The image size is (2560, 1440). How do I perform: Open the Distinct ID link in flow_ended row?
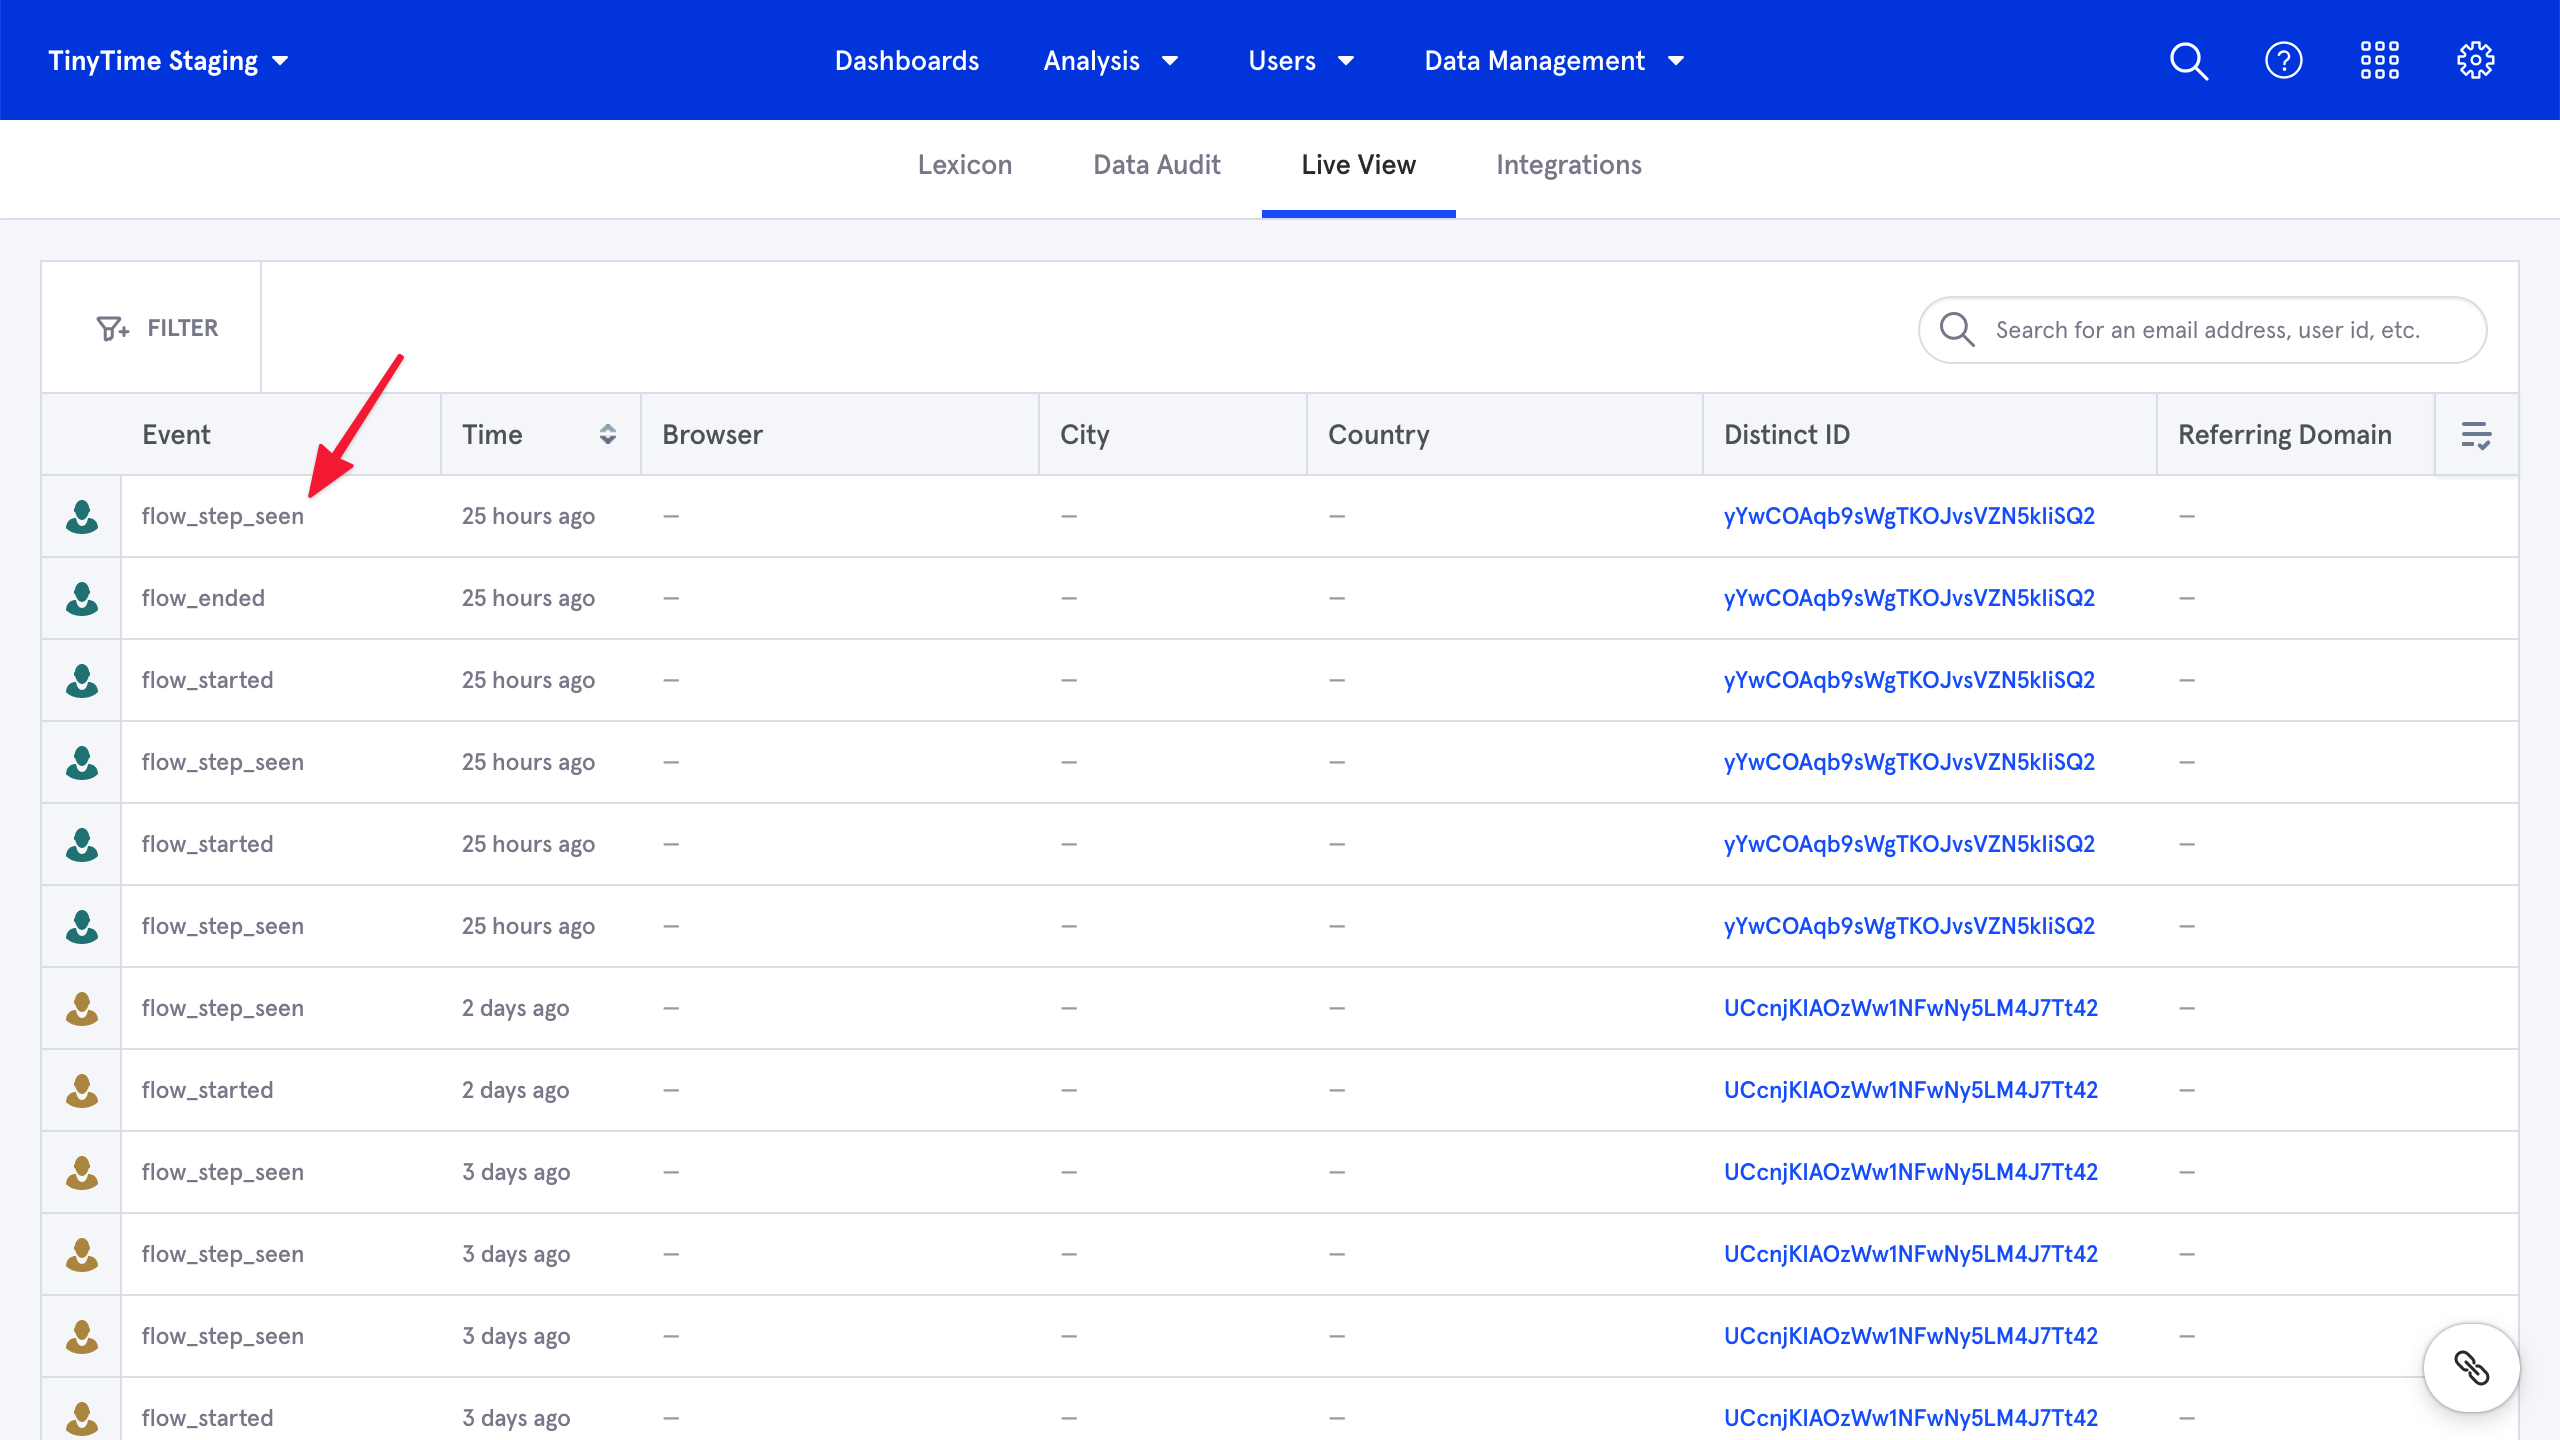[1909, 598]
